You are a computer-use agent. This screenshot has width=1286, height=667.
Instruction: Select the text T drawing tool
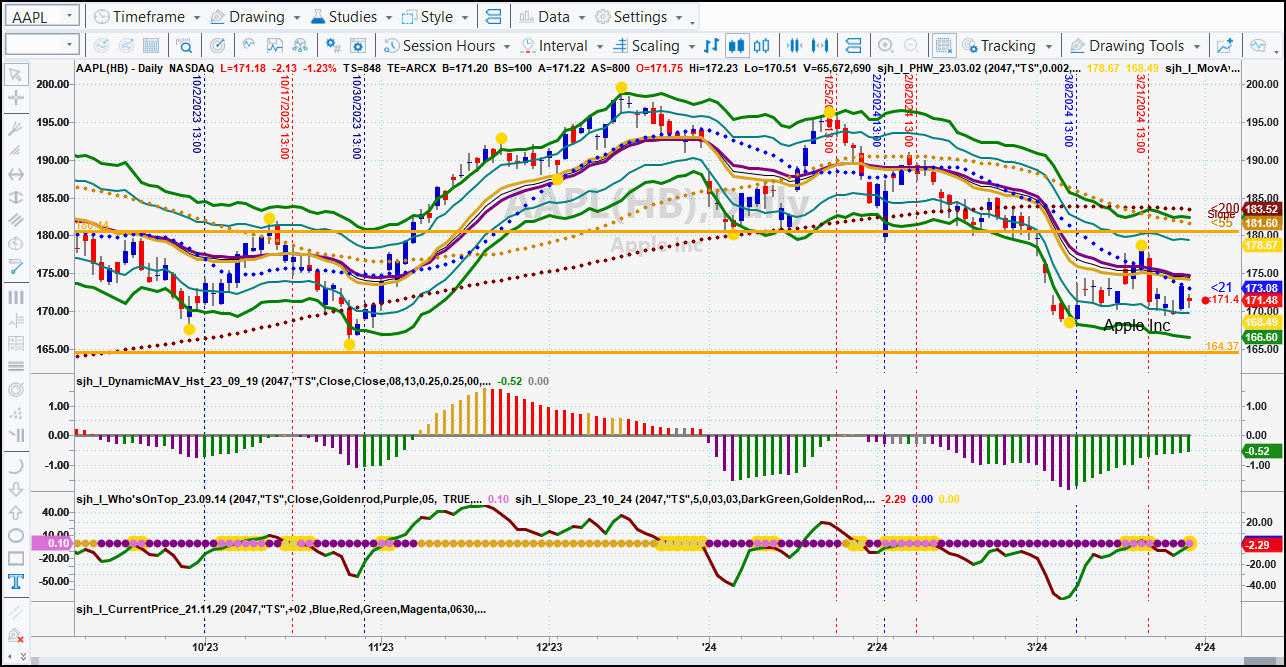(x=15, y=582)
